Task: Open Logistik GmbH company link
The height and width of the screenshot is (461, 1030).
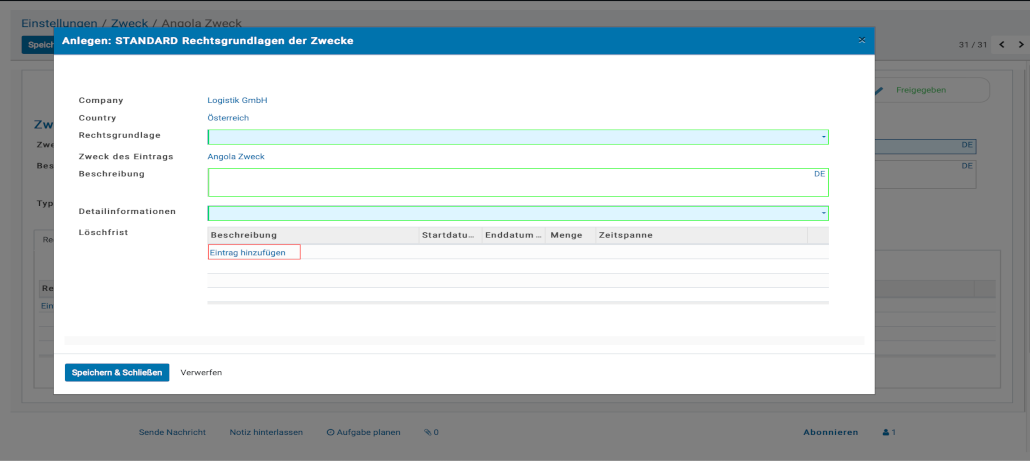Action: click(237, 100)
